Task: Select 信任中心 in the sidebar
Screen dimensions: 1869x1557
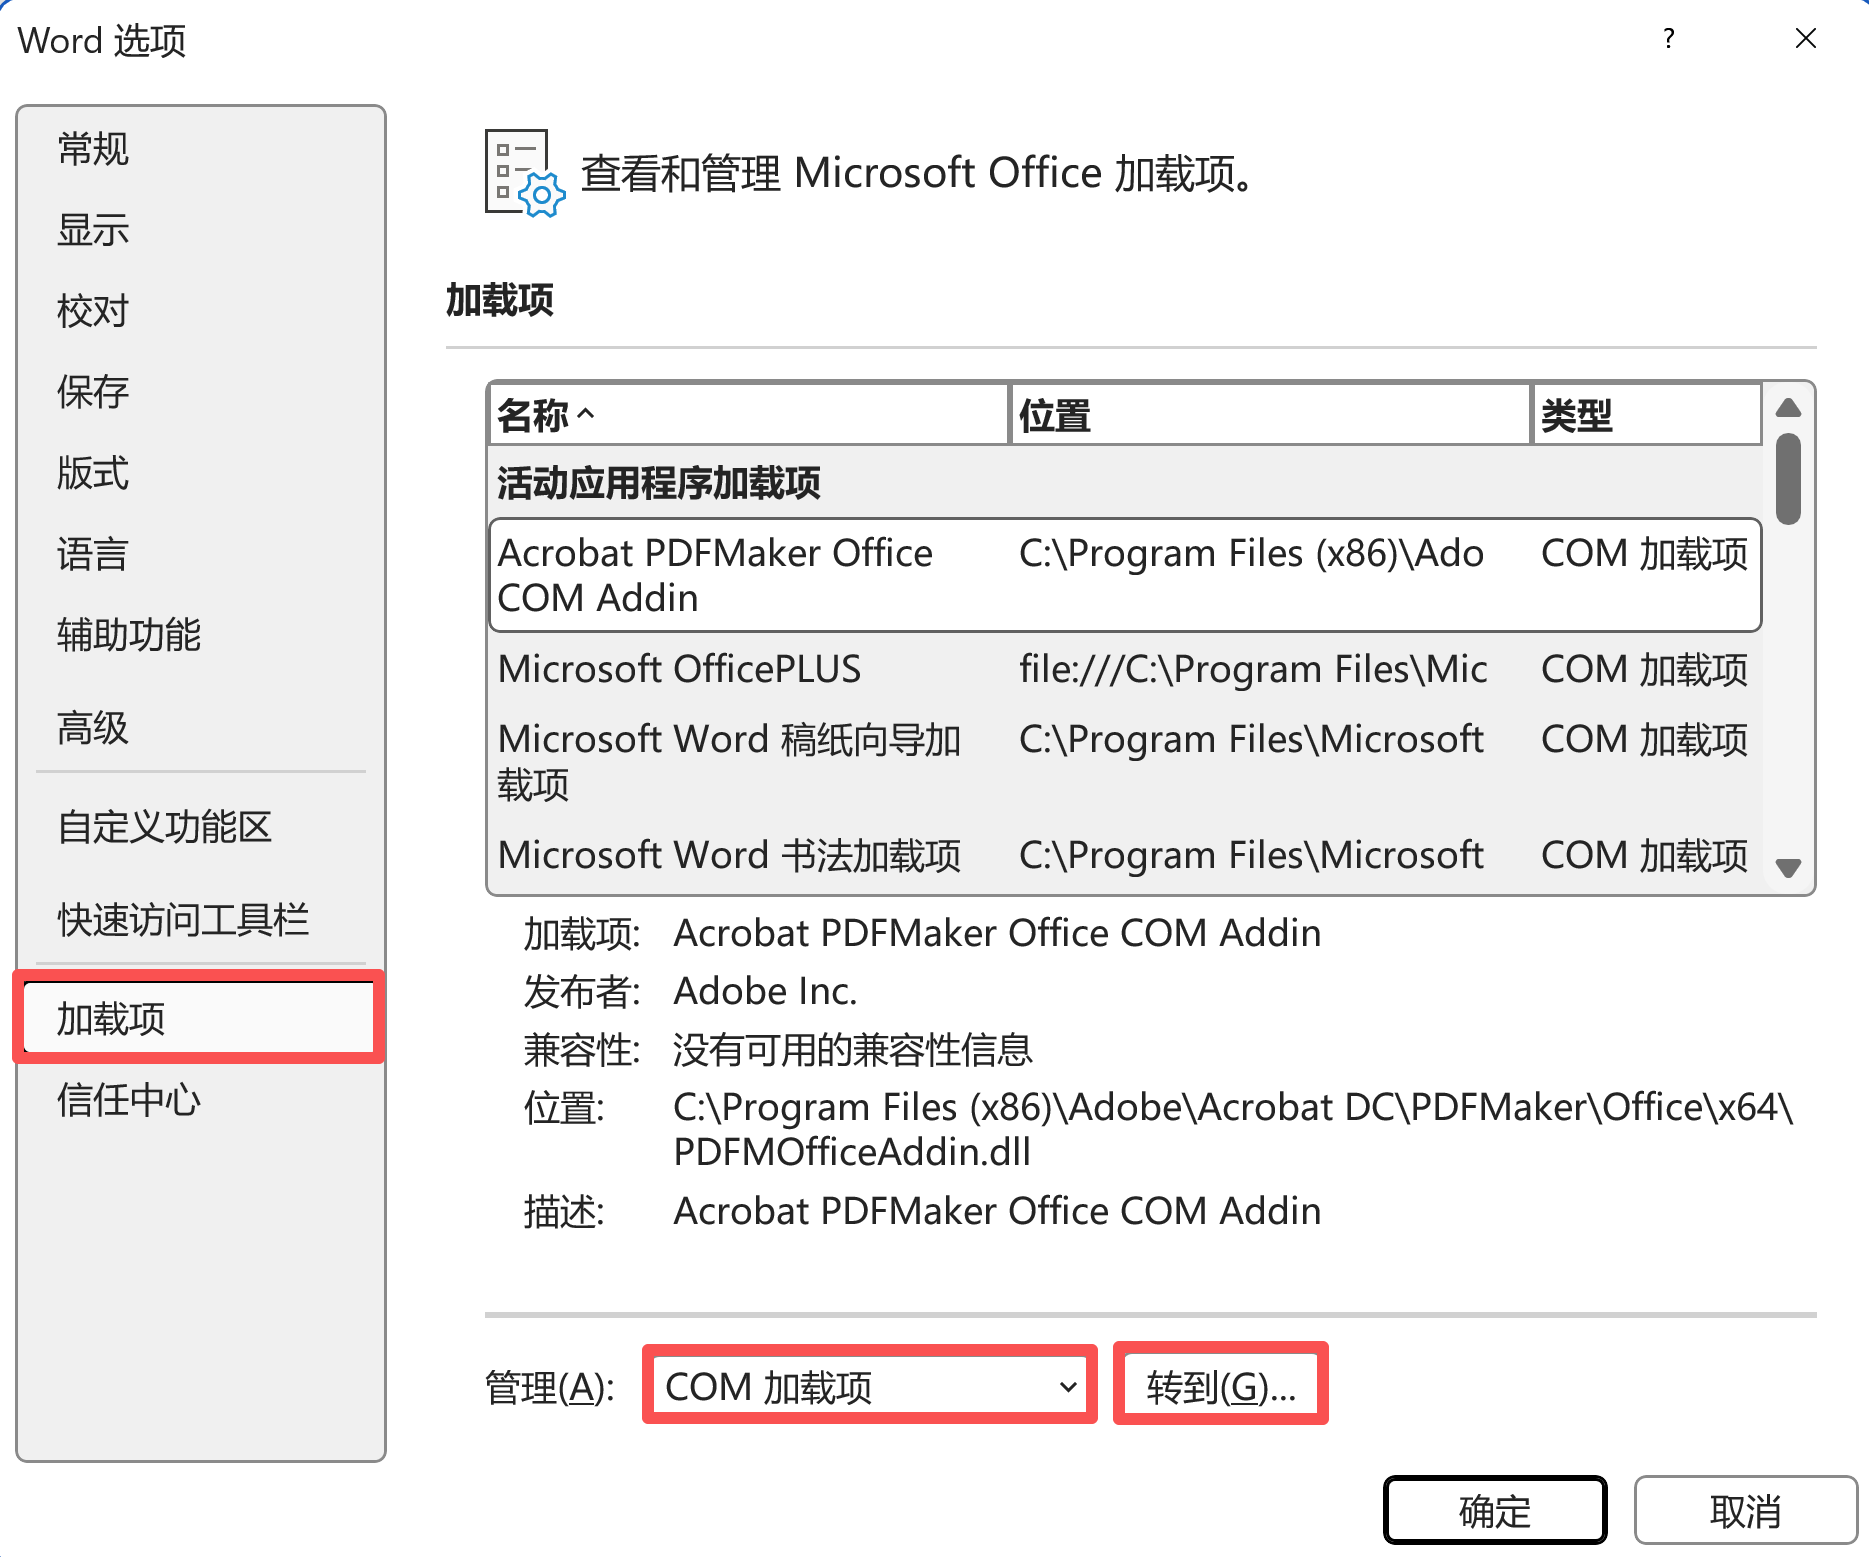Action: tap(129, 1100)
